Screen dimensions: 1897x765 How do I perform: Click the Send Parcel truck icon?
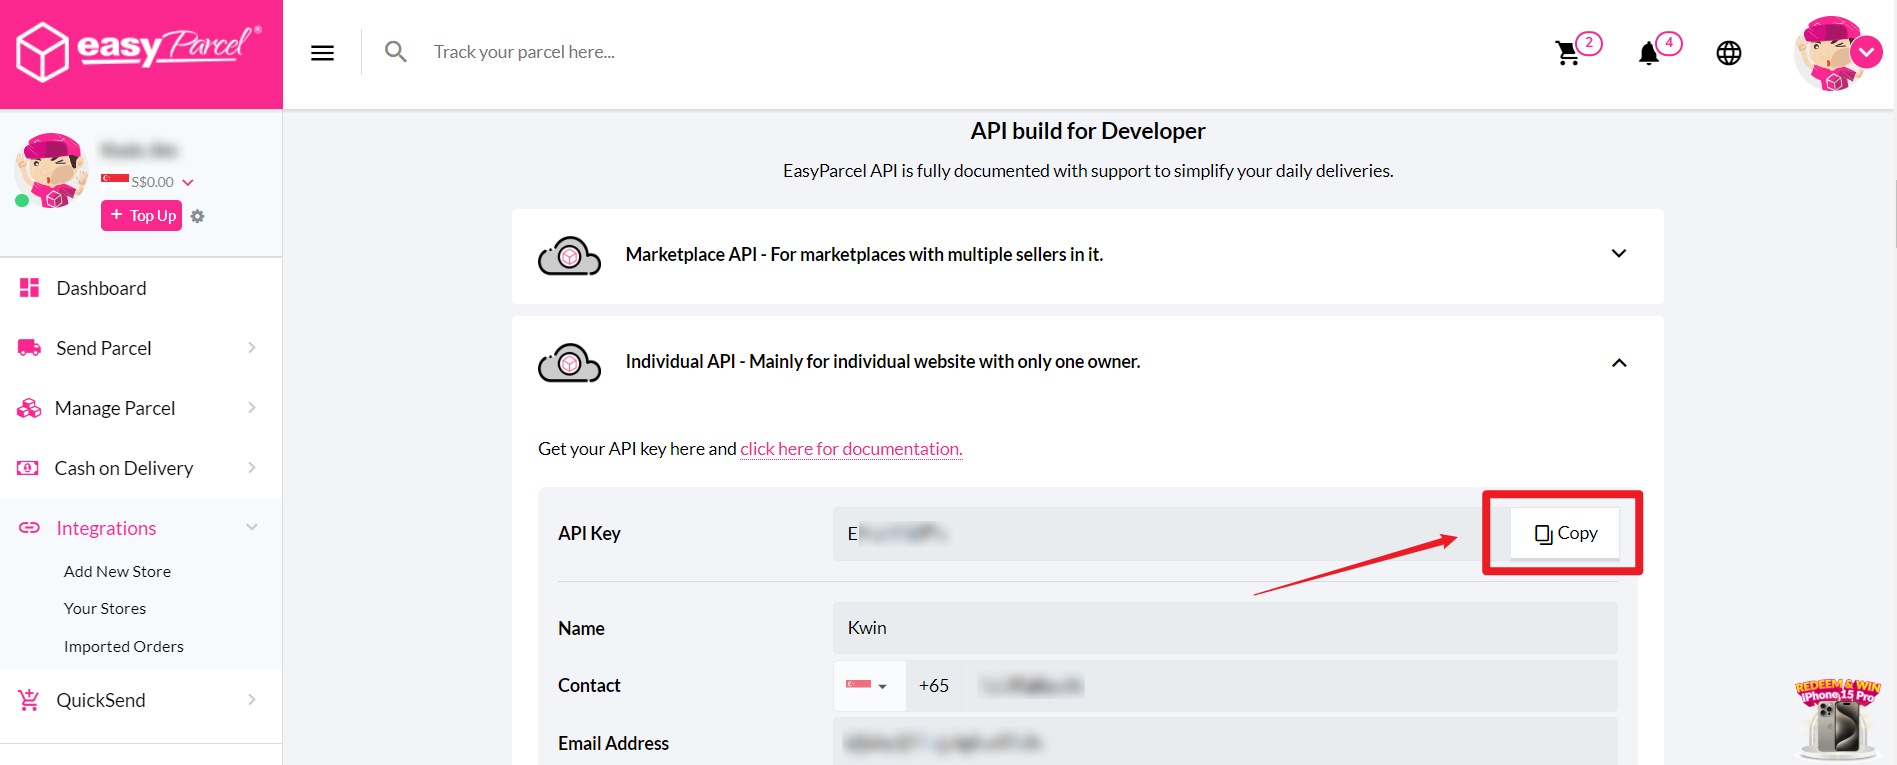[x=29, y=348]
